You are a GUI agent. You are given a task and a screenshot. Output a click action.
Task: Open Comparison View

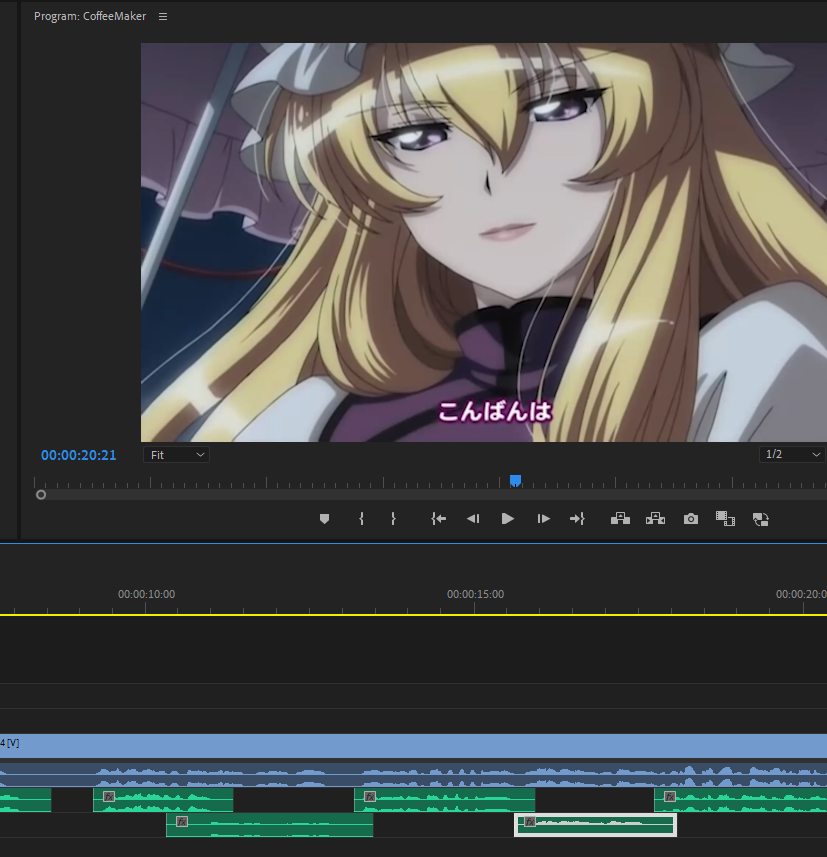tap(725, 519)
